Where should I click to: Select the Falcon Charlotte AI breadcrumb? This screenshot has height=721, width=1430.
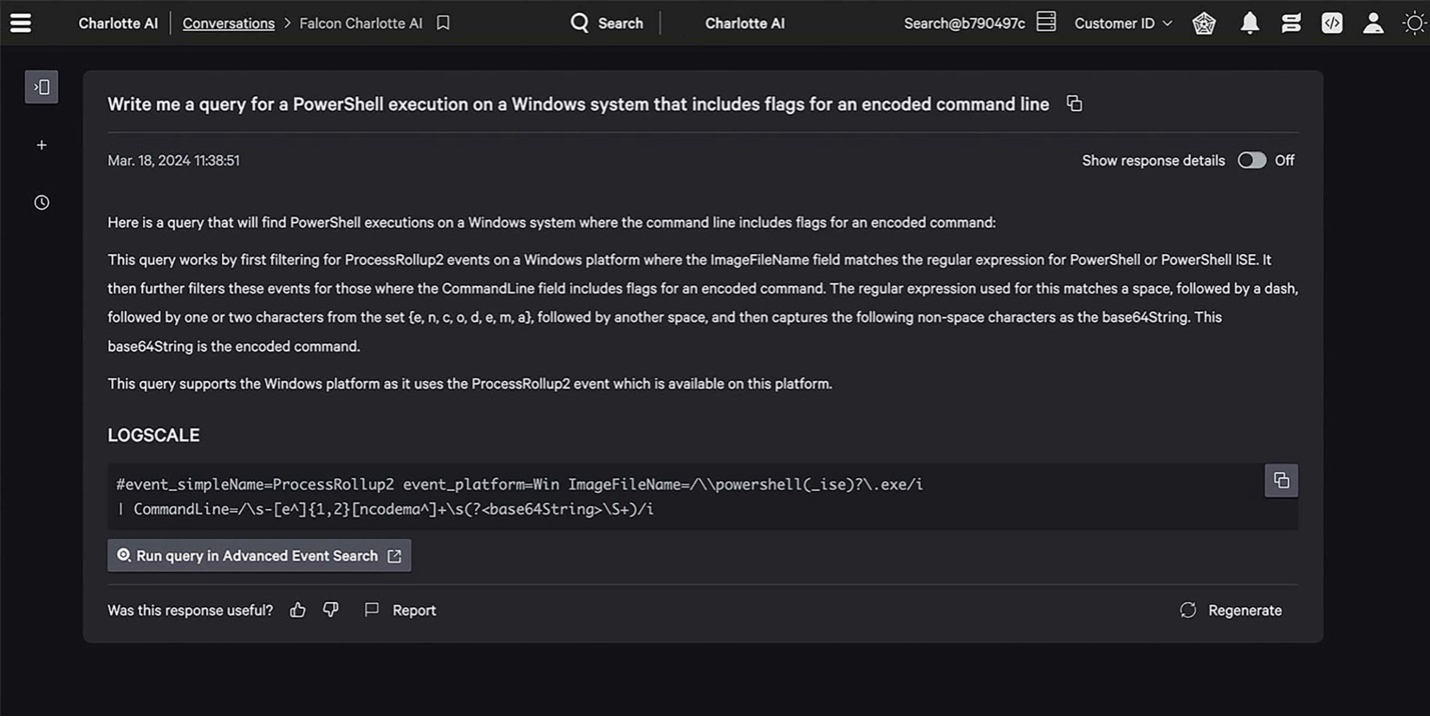coord(361,23)
